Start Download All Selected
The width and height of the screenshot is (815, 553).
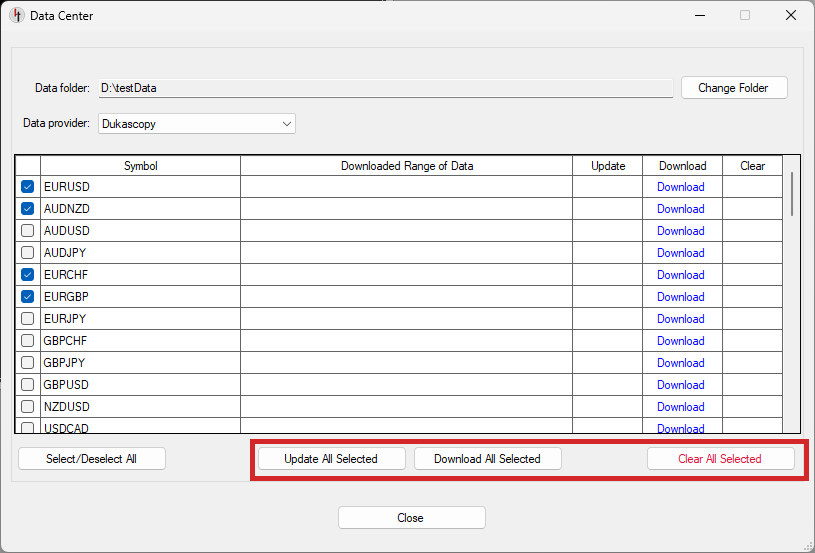click(x=487, y=459)
